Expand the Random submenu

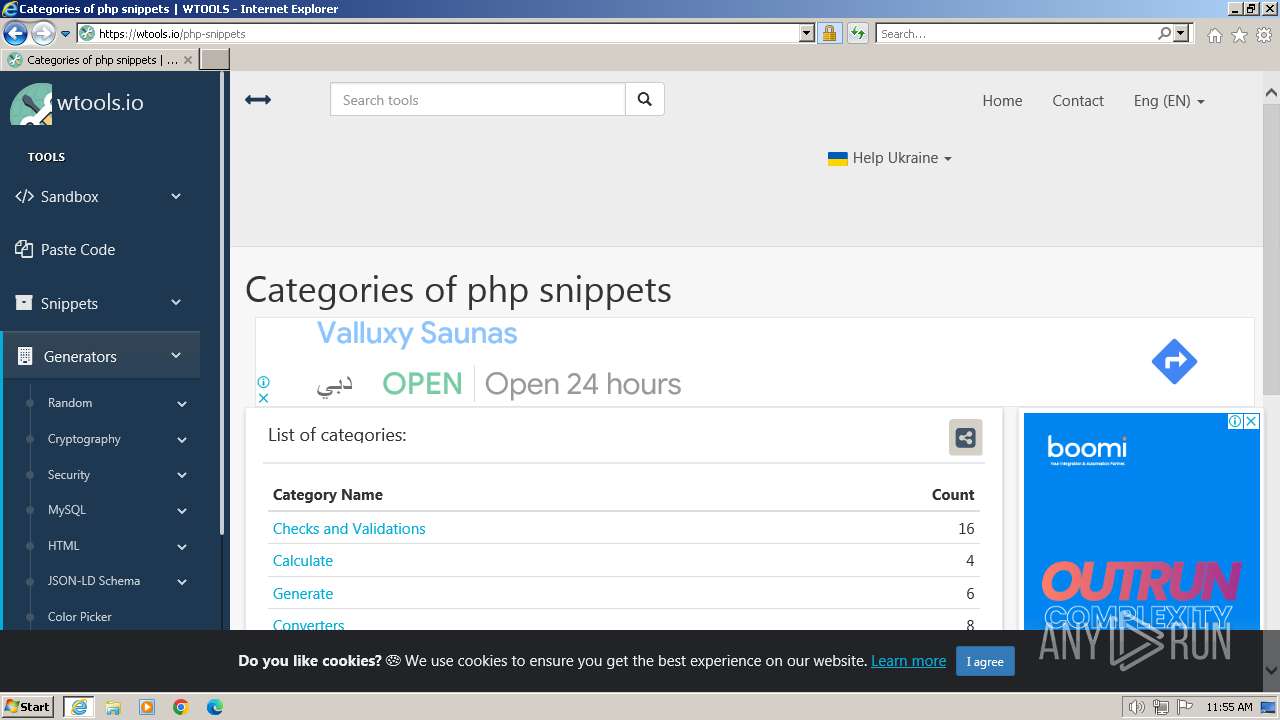(x=182, y=404)
